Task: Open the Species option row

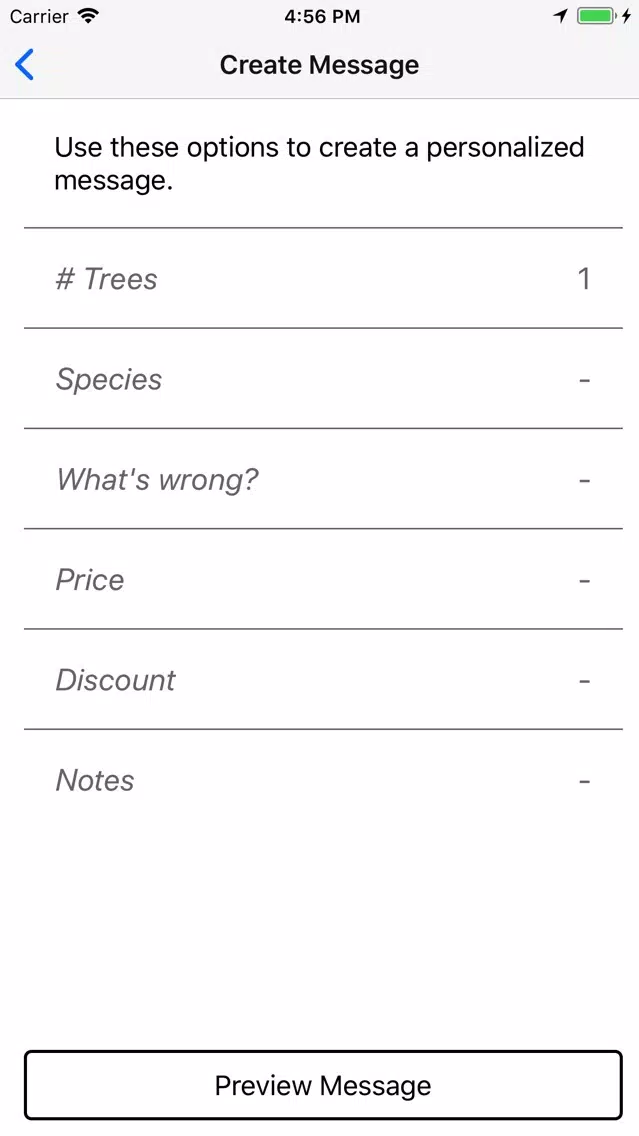Action: 323,378
